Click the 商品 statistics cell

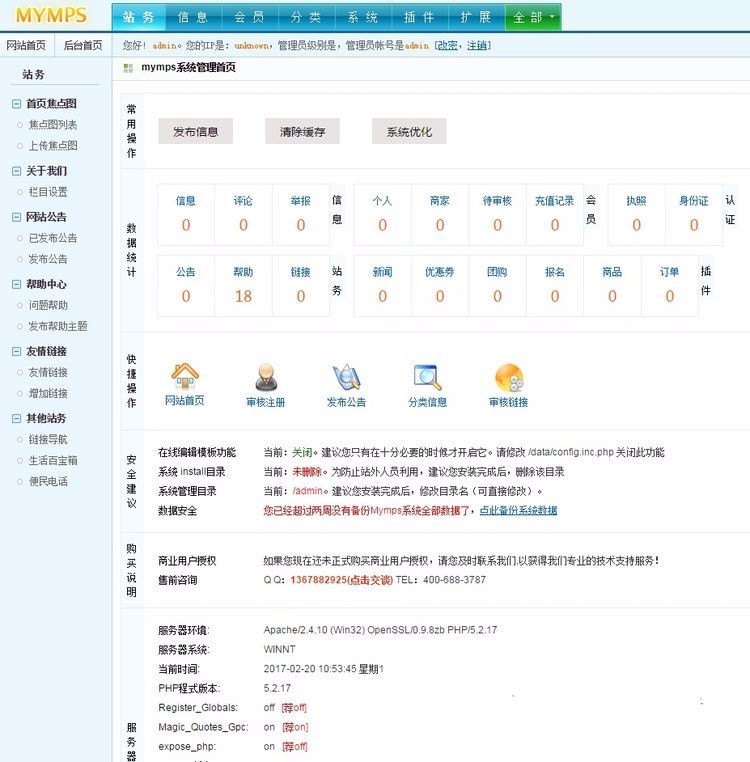(x=612, y=286)
